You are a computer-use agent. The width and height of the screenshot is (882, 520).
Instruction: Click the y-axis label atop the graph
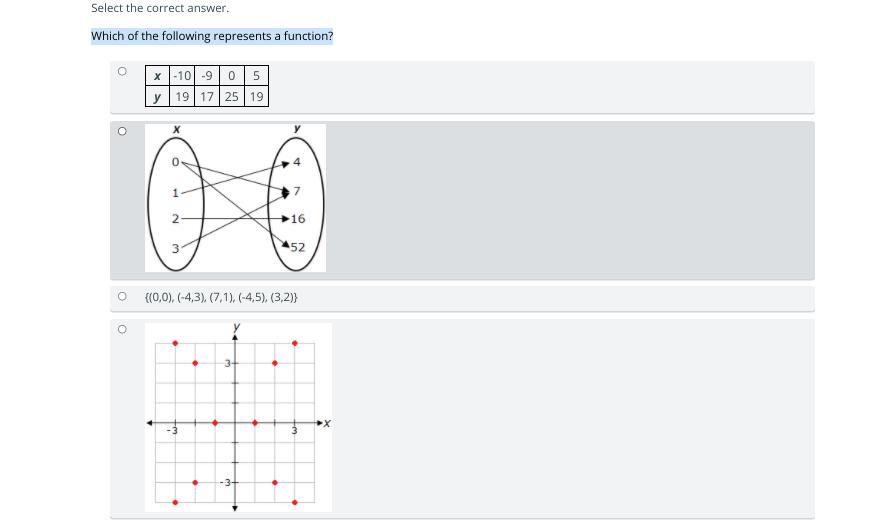click(236, 327)
